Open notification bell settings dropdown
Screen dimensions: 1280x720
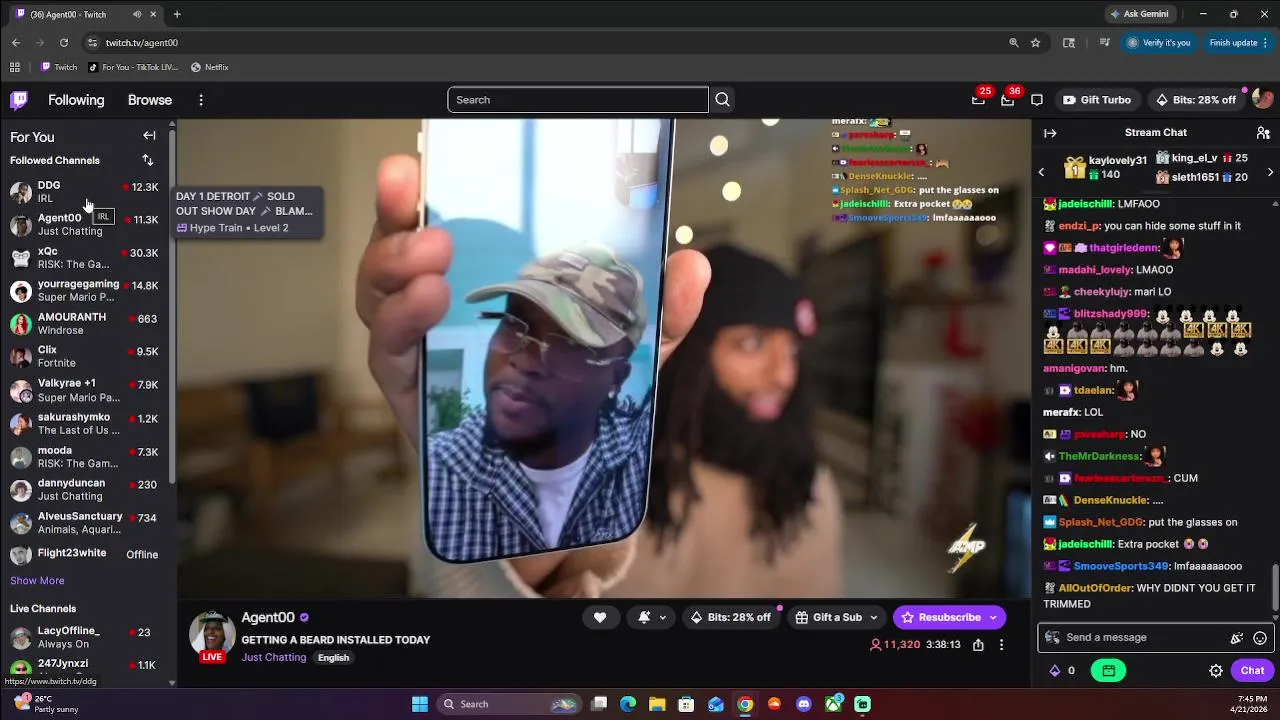pyautogui.click(x=651, y=617)
